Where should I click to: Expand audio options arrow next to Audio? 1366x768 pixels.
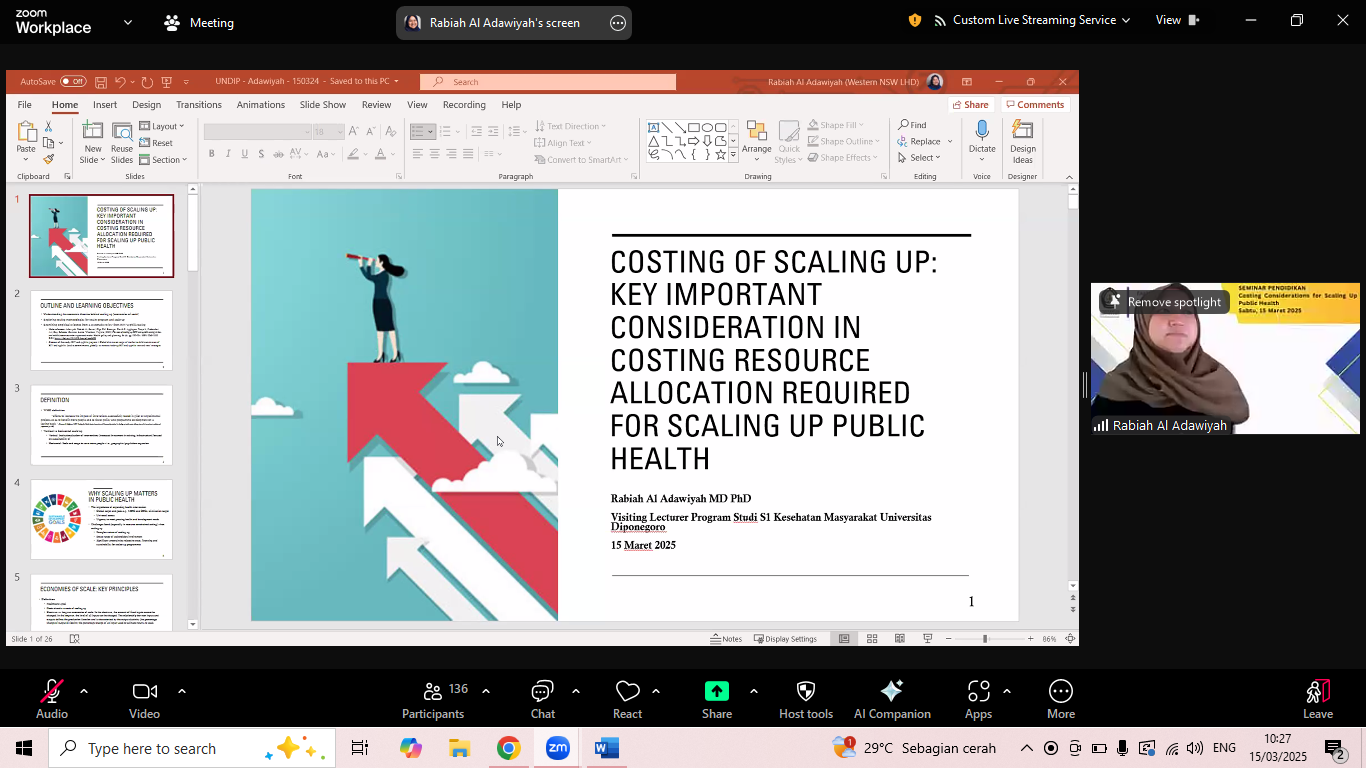pos(84,691)
